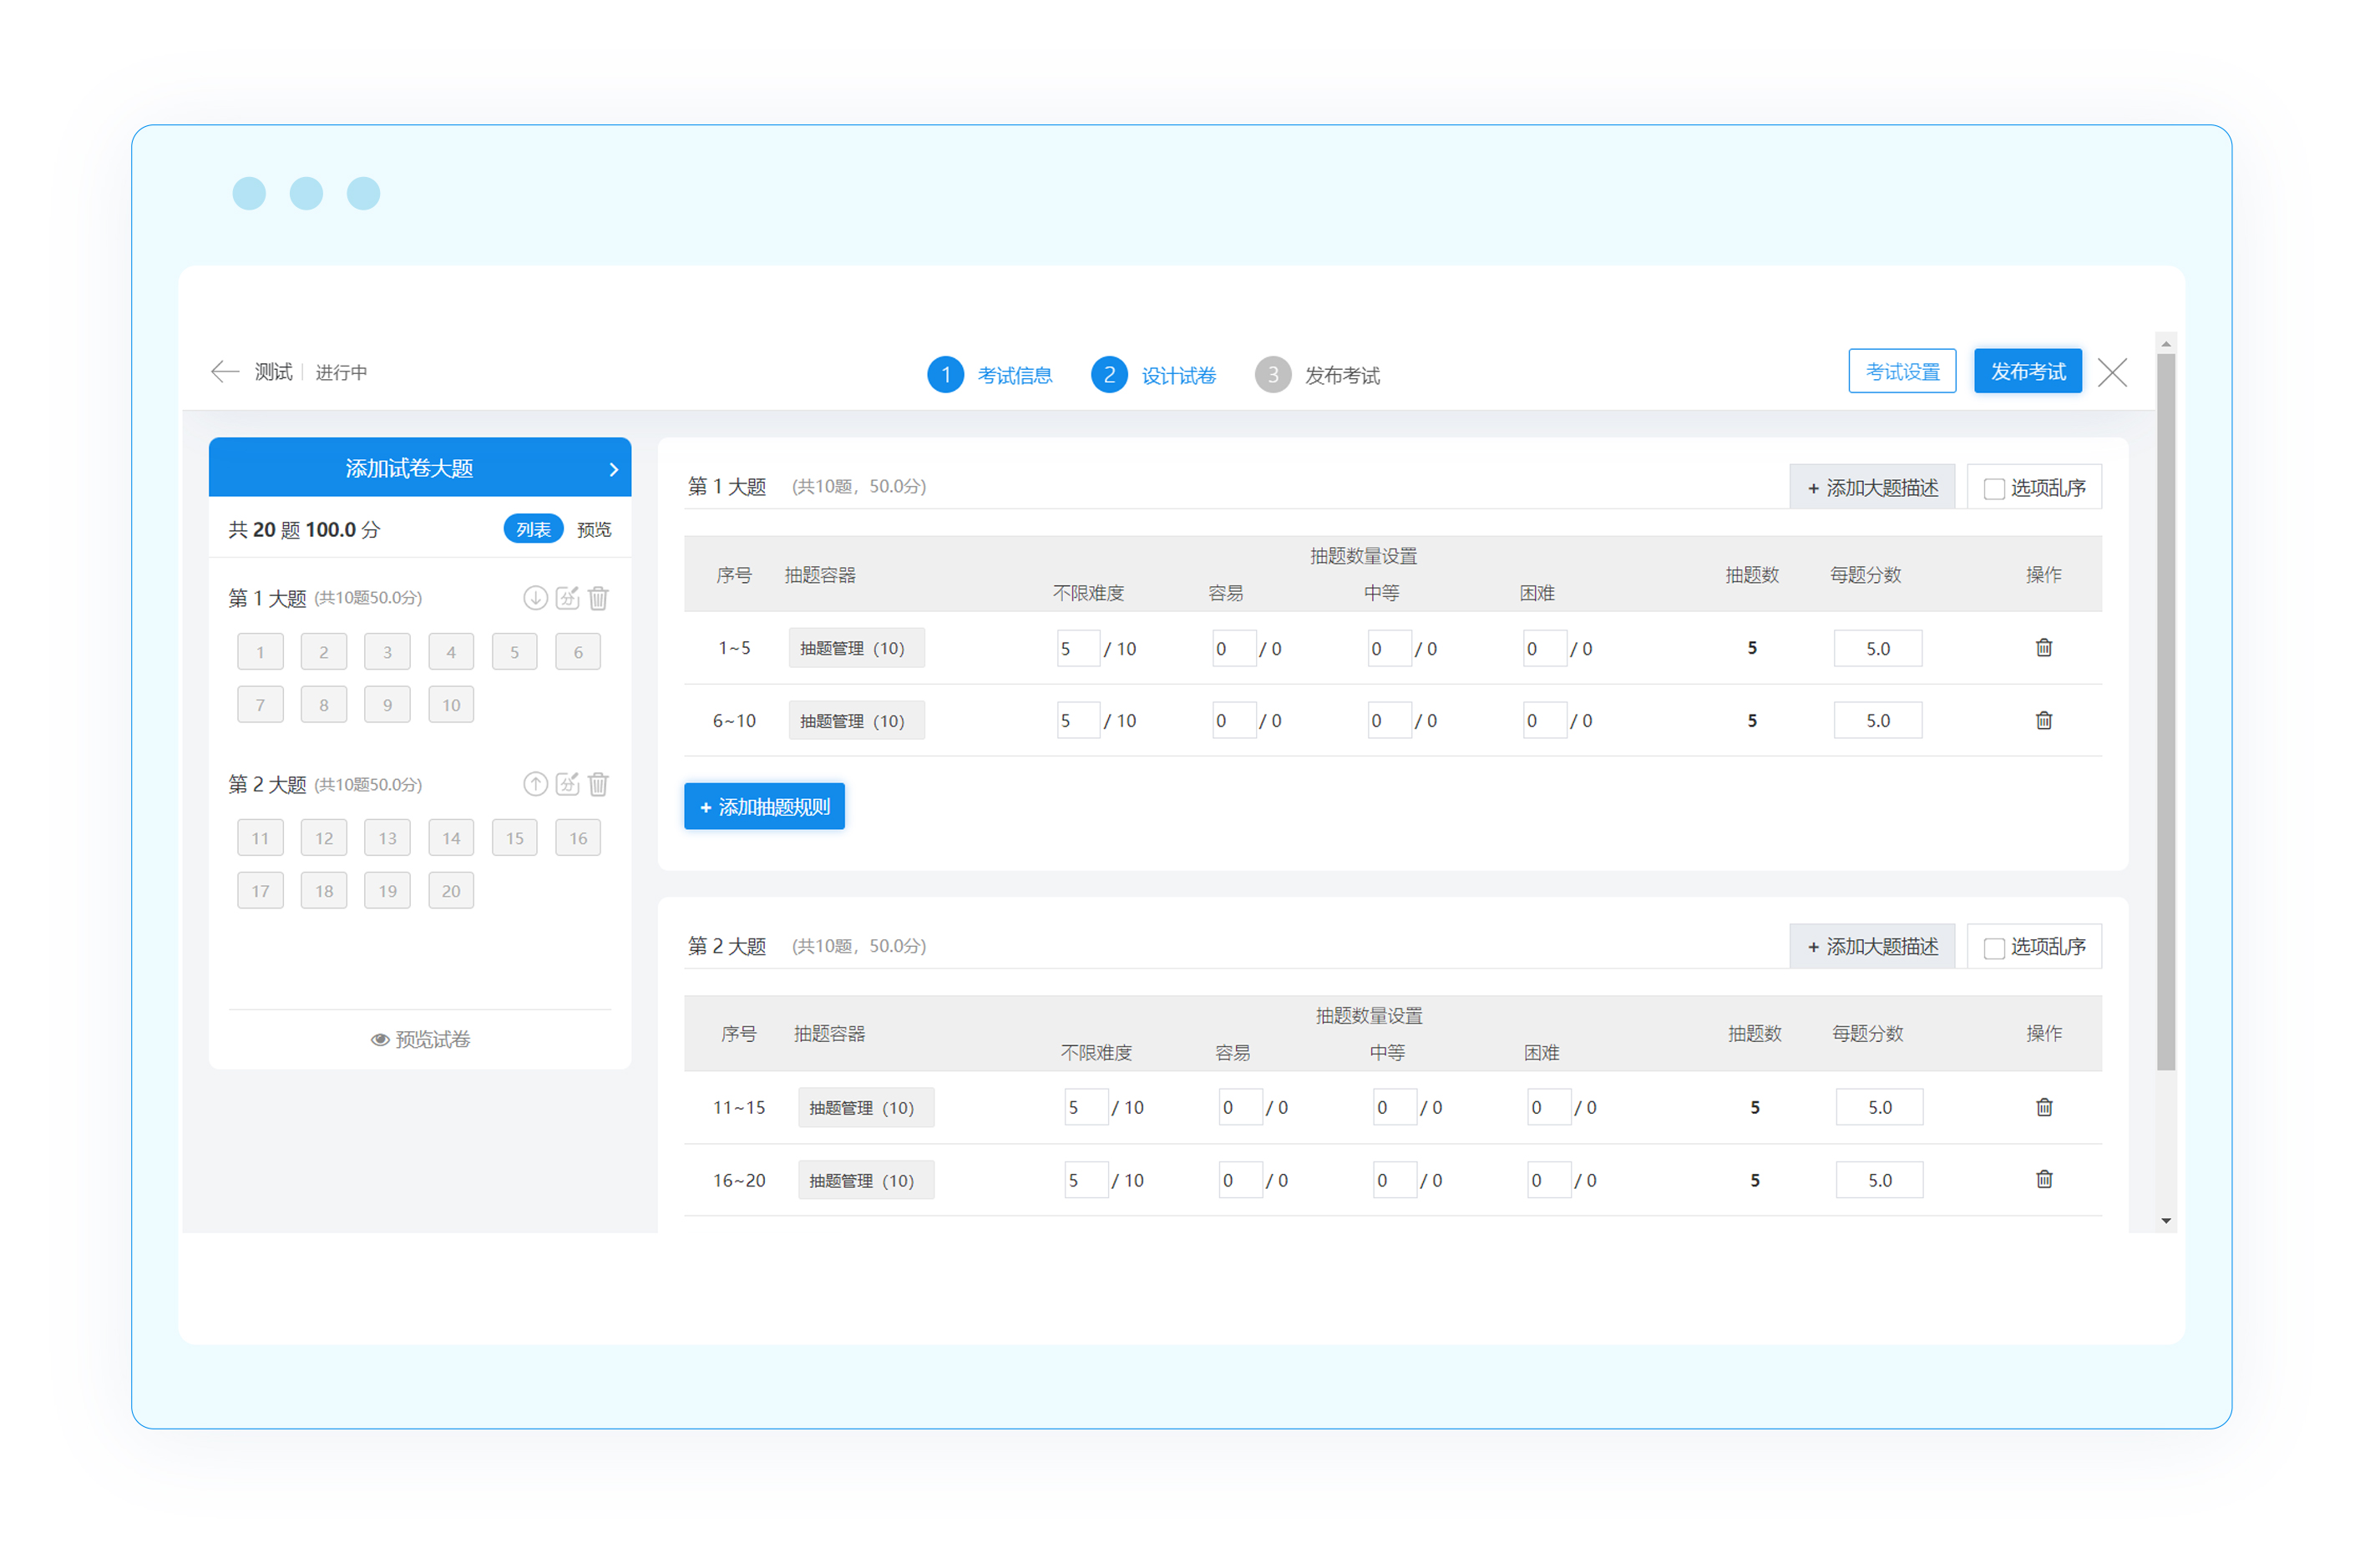The image size is (2365, 1568).
Task: Click 每题分数 field in row 1~5
Action: pos(1877,648)
